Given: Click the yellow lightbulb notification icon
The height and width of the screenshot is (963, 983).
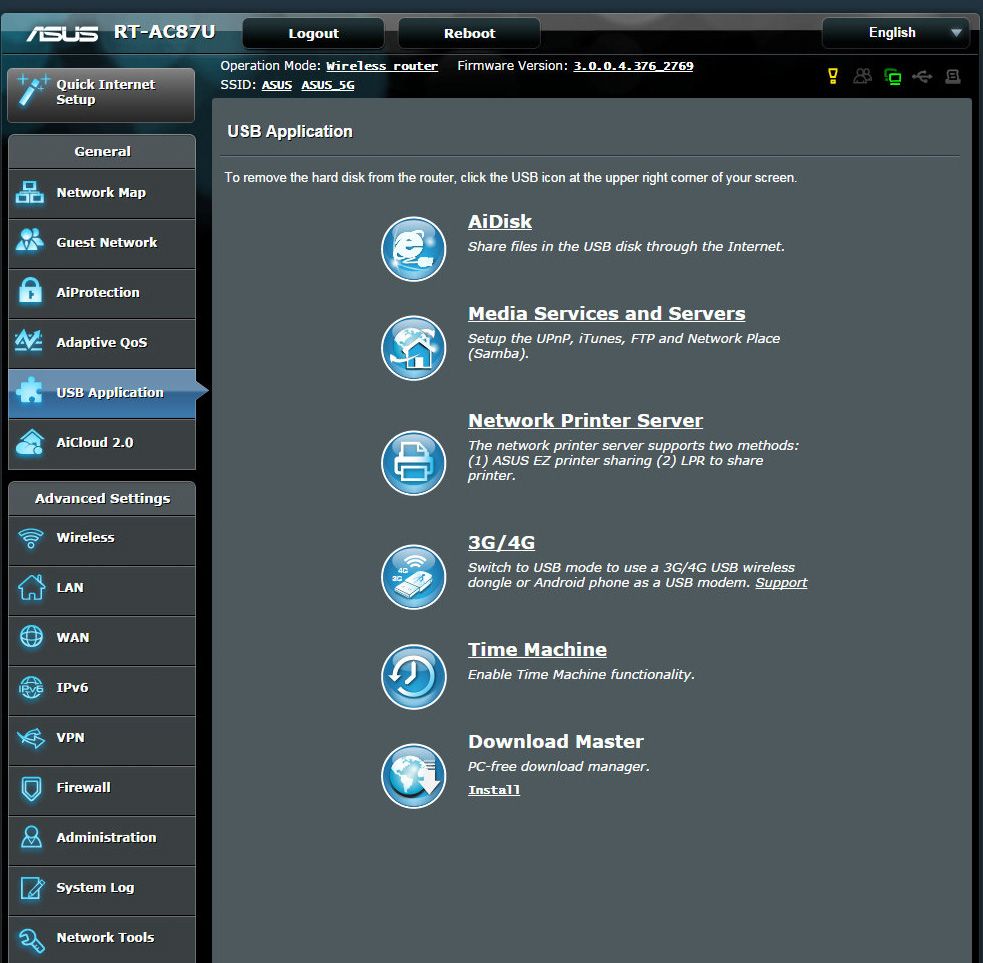Looking at the screenshot, I should tap(833, 76).
